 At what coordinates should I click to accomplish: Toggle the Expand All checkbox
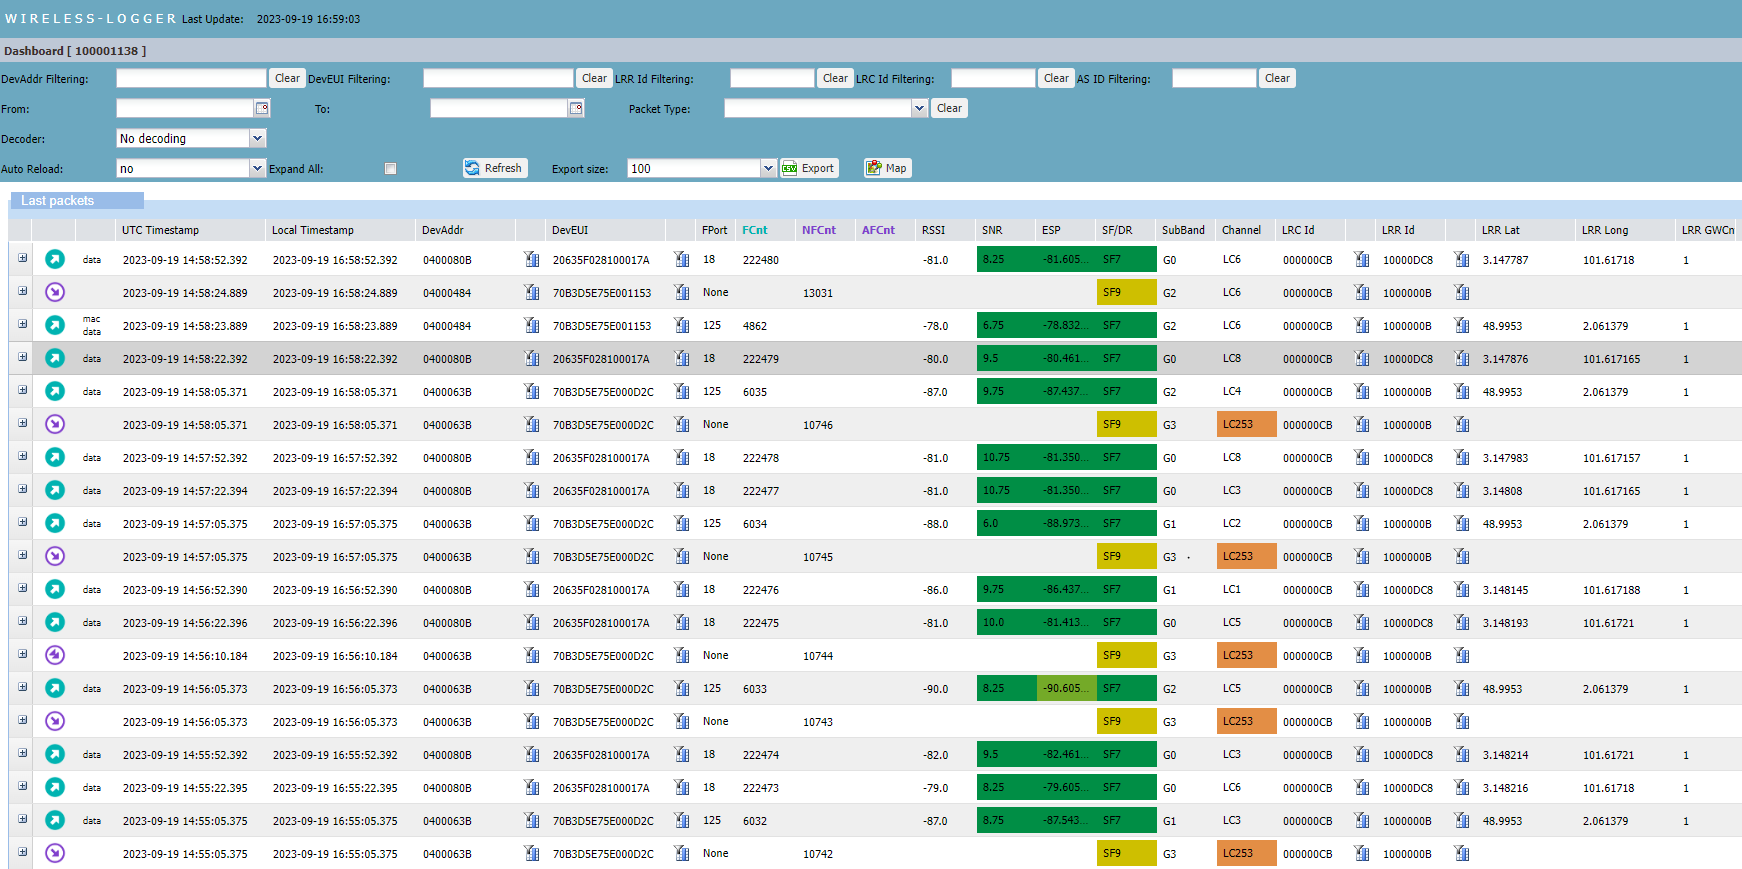coord(391,169)
